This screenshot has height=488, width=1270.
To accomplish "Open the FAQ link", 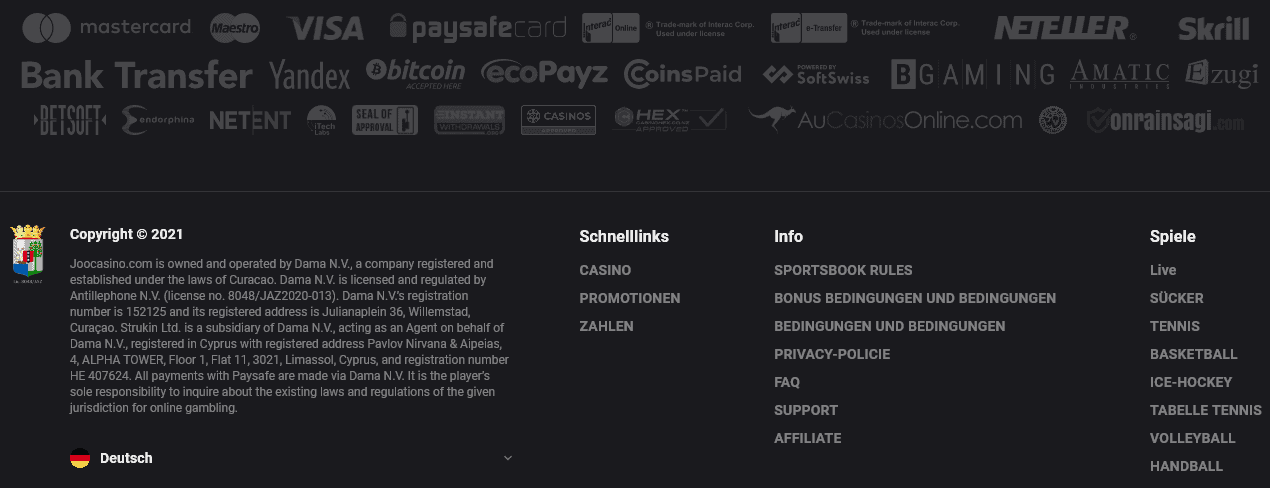I will click(787, 382).
